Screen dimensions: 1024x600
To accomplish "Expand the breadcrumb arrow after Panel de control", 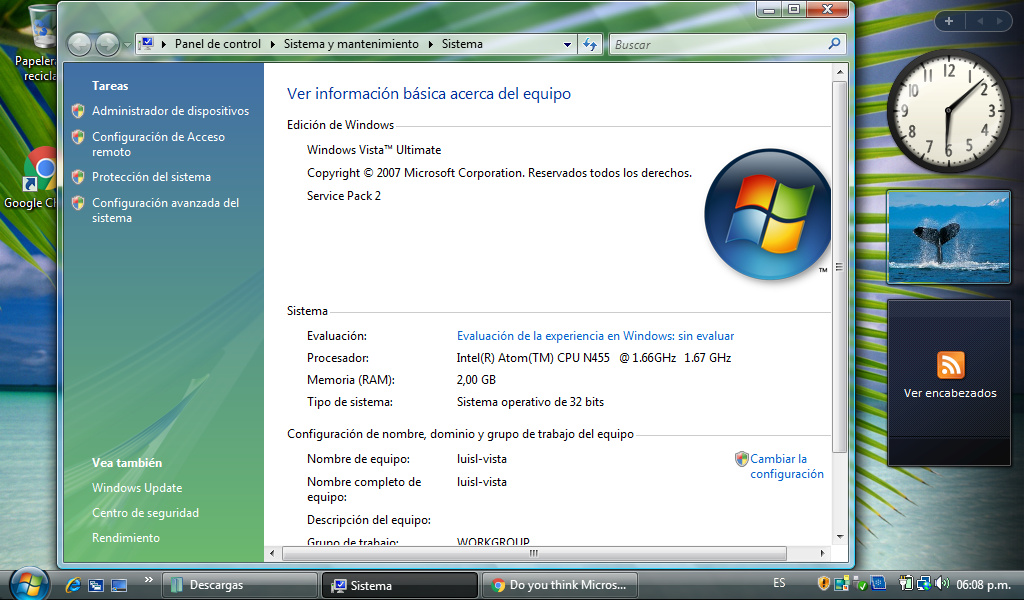I will pos(272,44).
